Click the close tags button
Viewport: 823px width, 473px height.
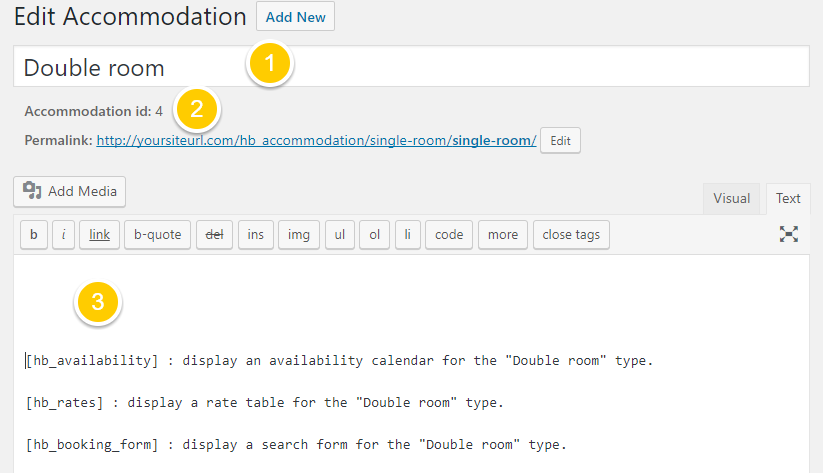571,235
